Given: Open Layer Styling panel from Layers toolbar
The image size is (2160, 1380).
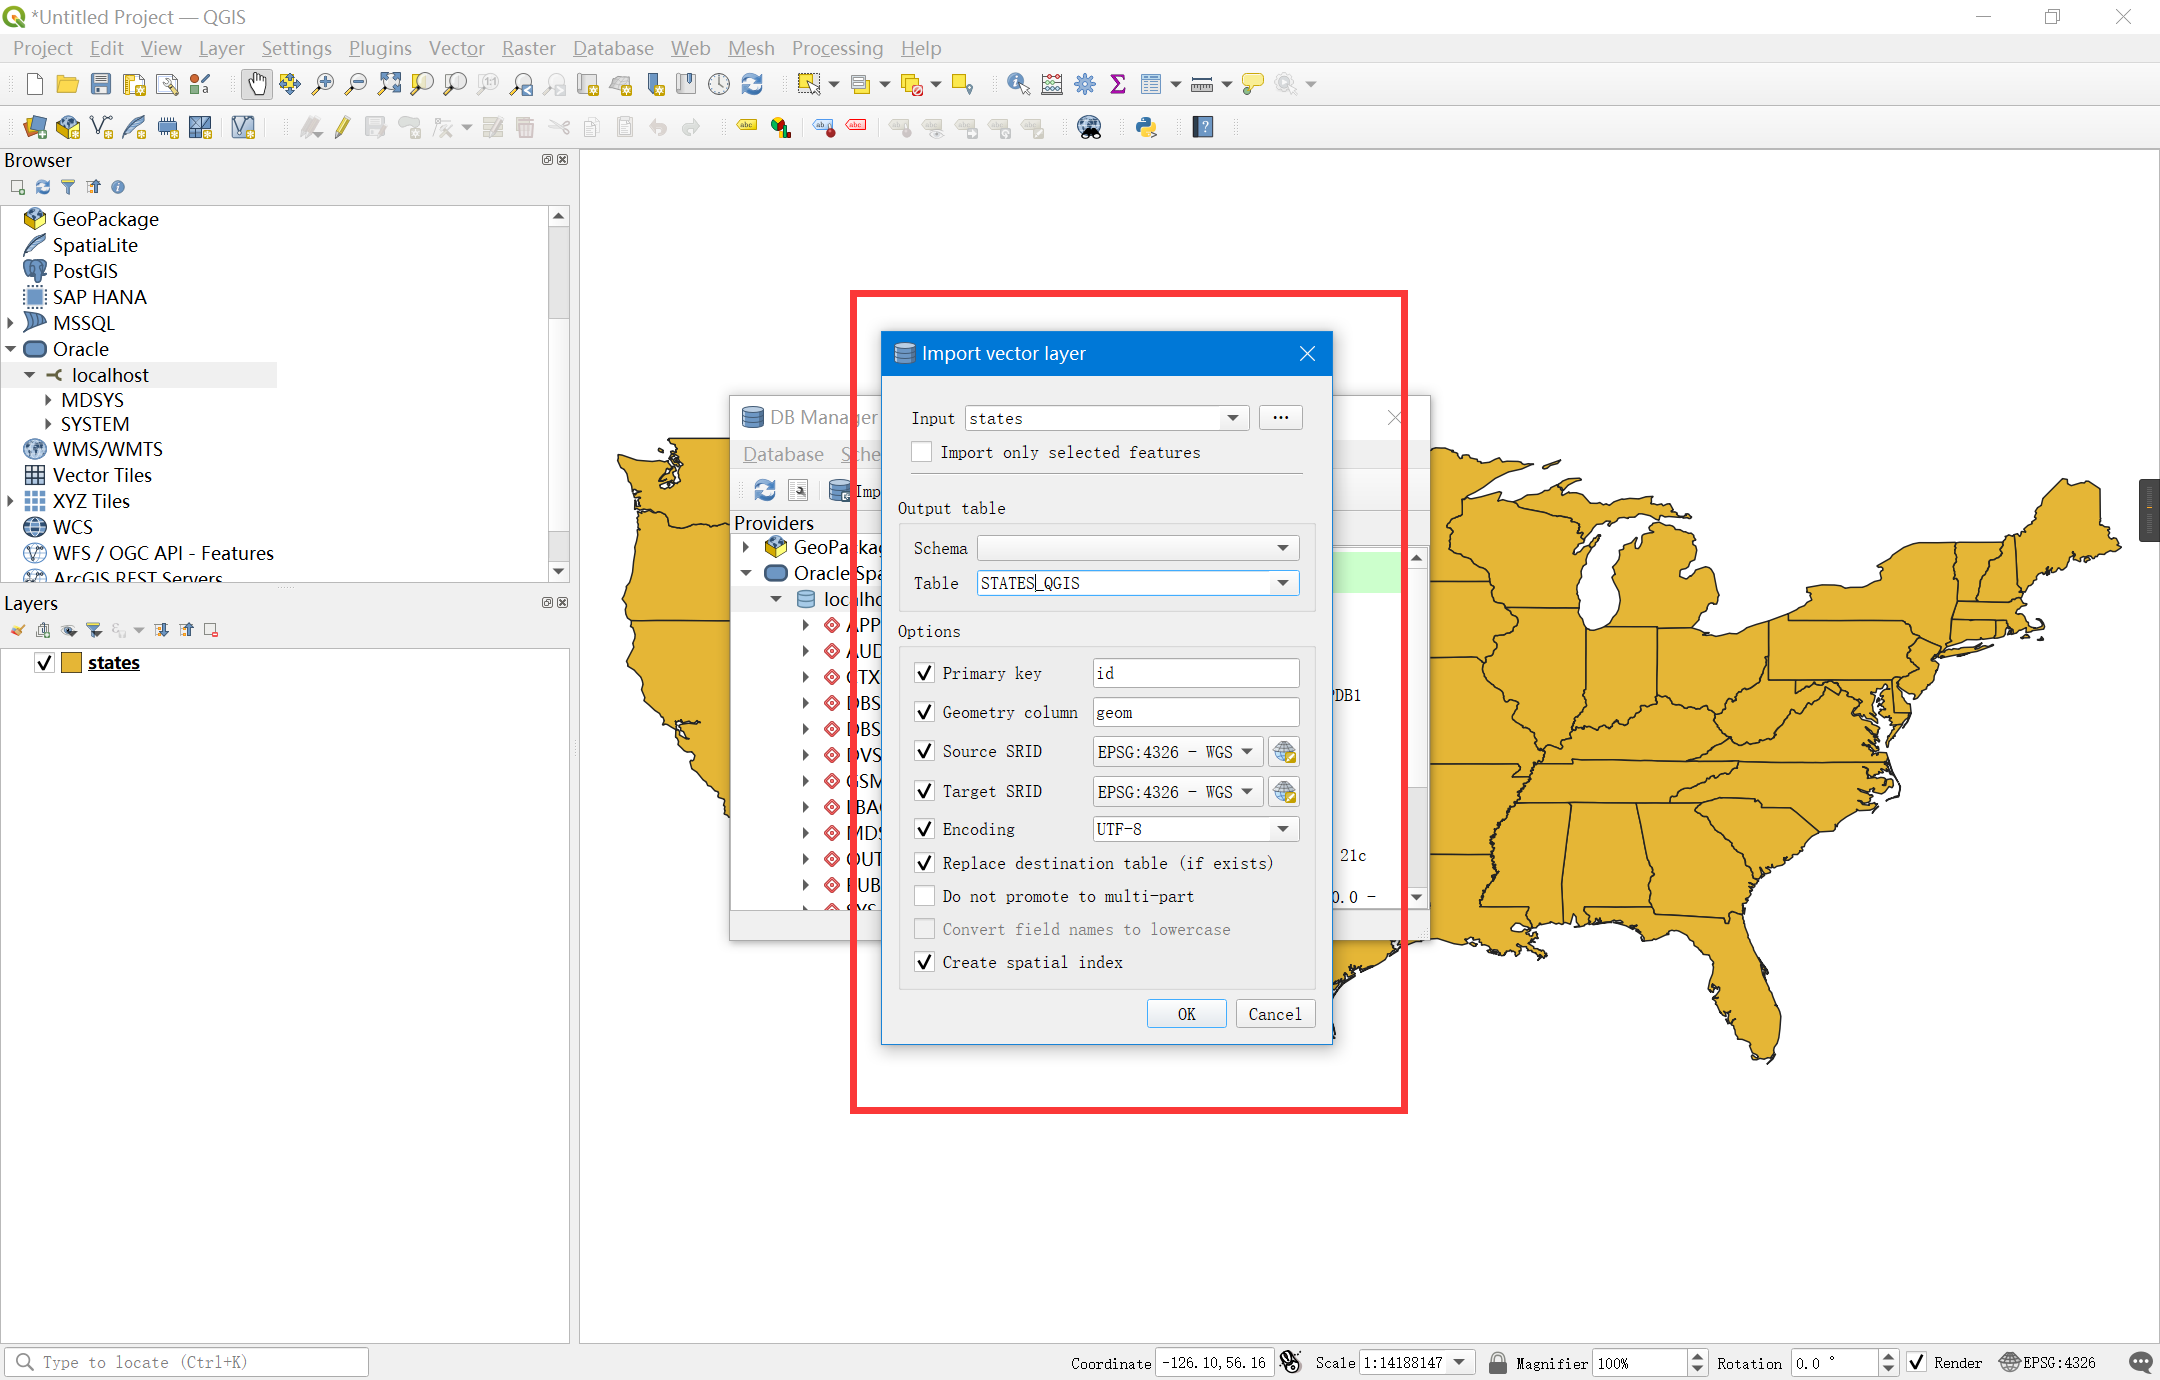Looking at the screenshot, I should [x=18, y=630].
